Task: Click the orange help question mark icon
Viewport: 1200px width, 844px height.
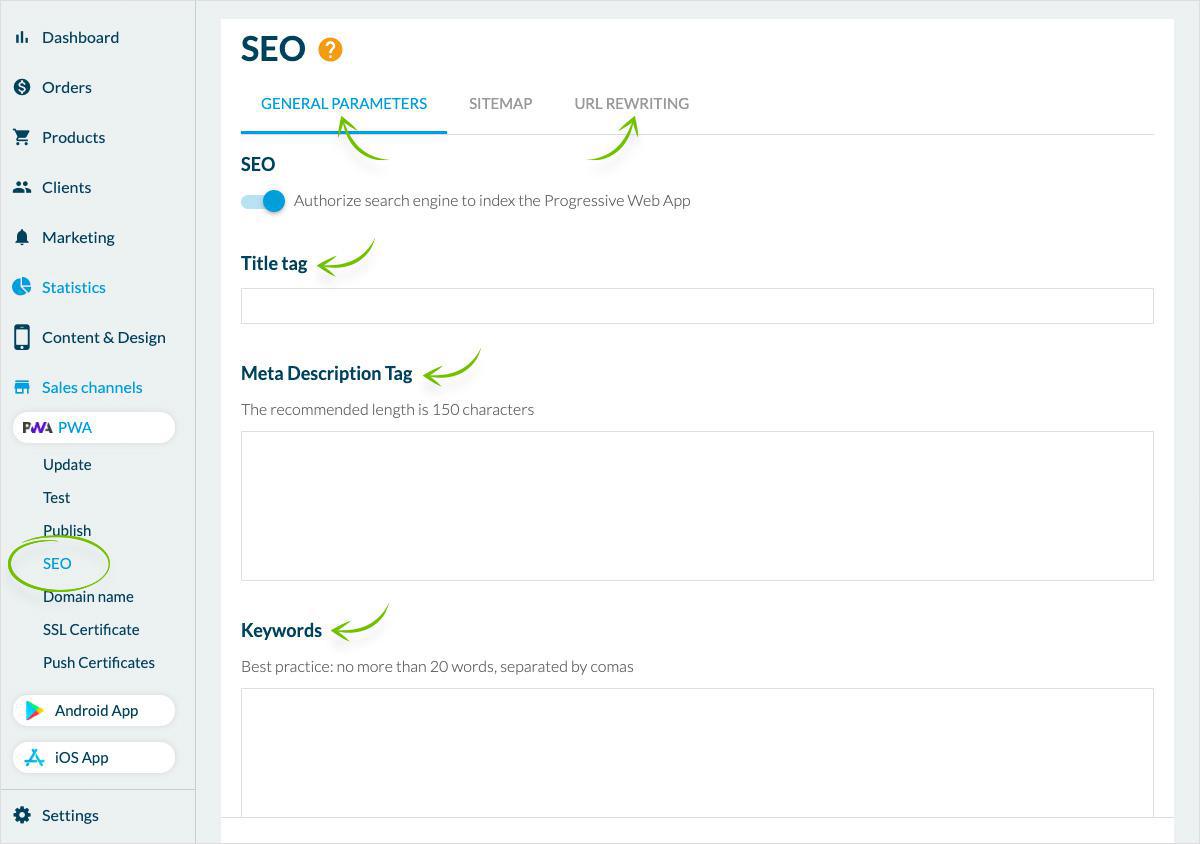Action: point(330,49)
